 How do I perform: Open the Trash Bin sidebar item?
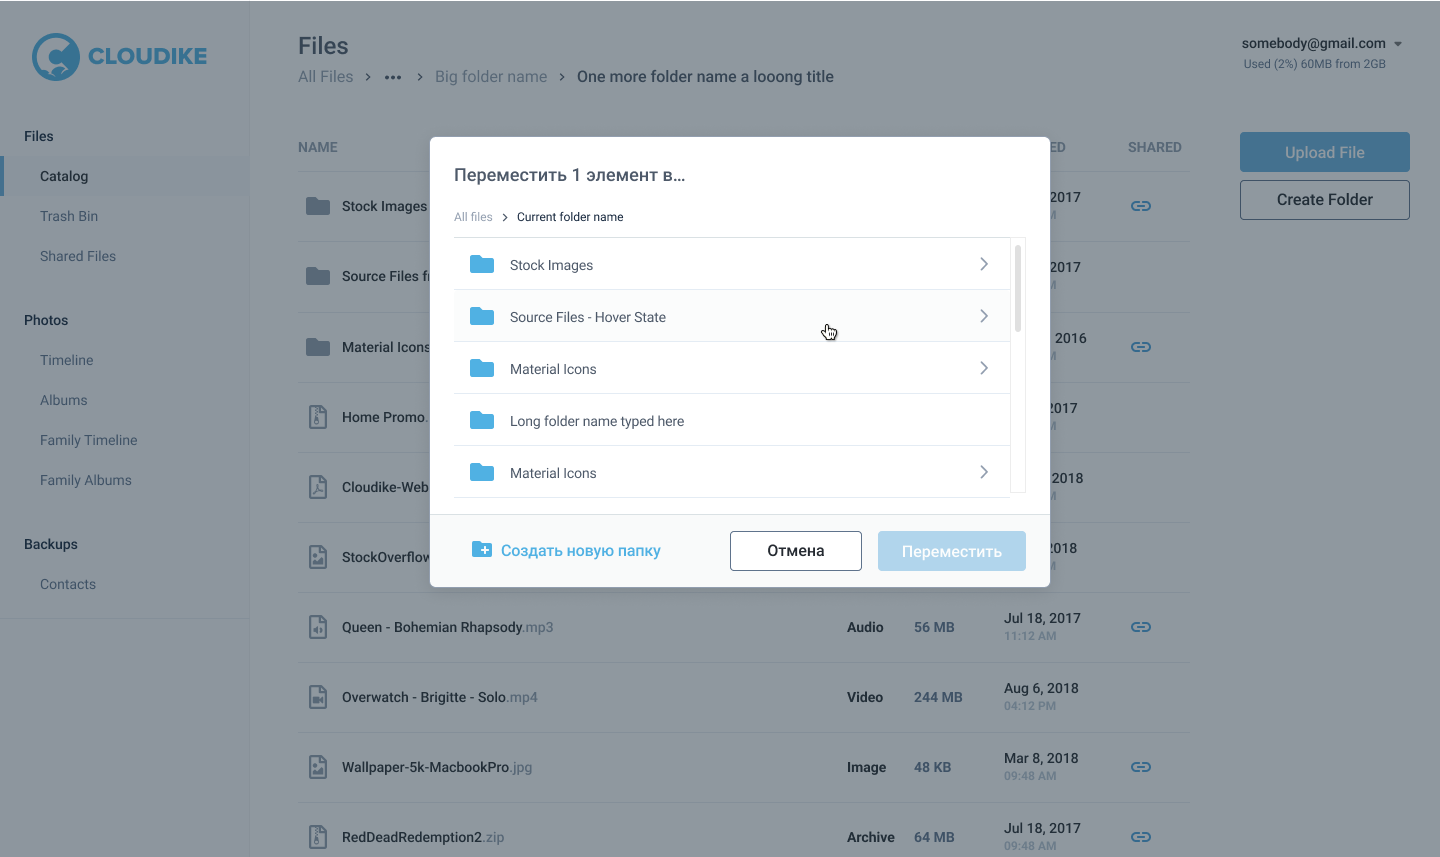coord(69,216)
